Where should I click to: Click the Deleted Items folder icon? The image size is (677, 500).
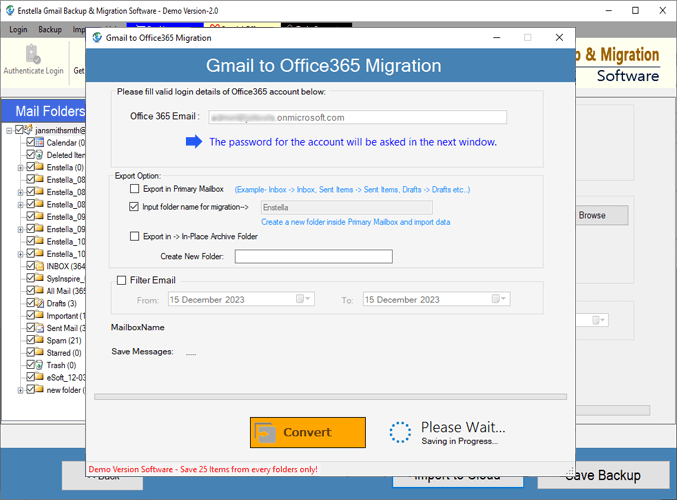[x=40, y=155]
